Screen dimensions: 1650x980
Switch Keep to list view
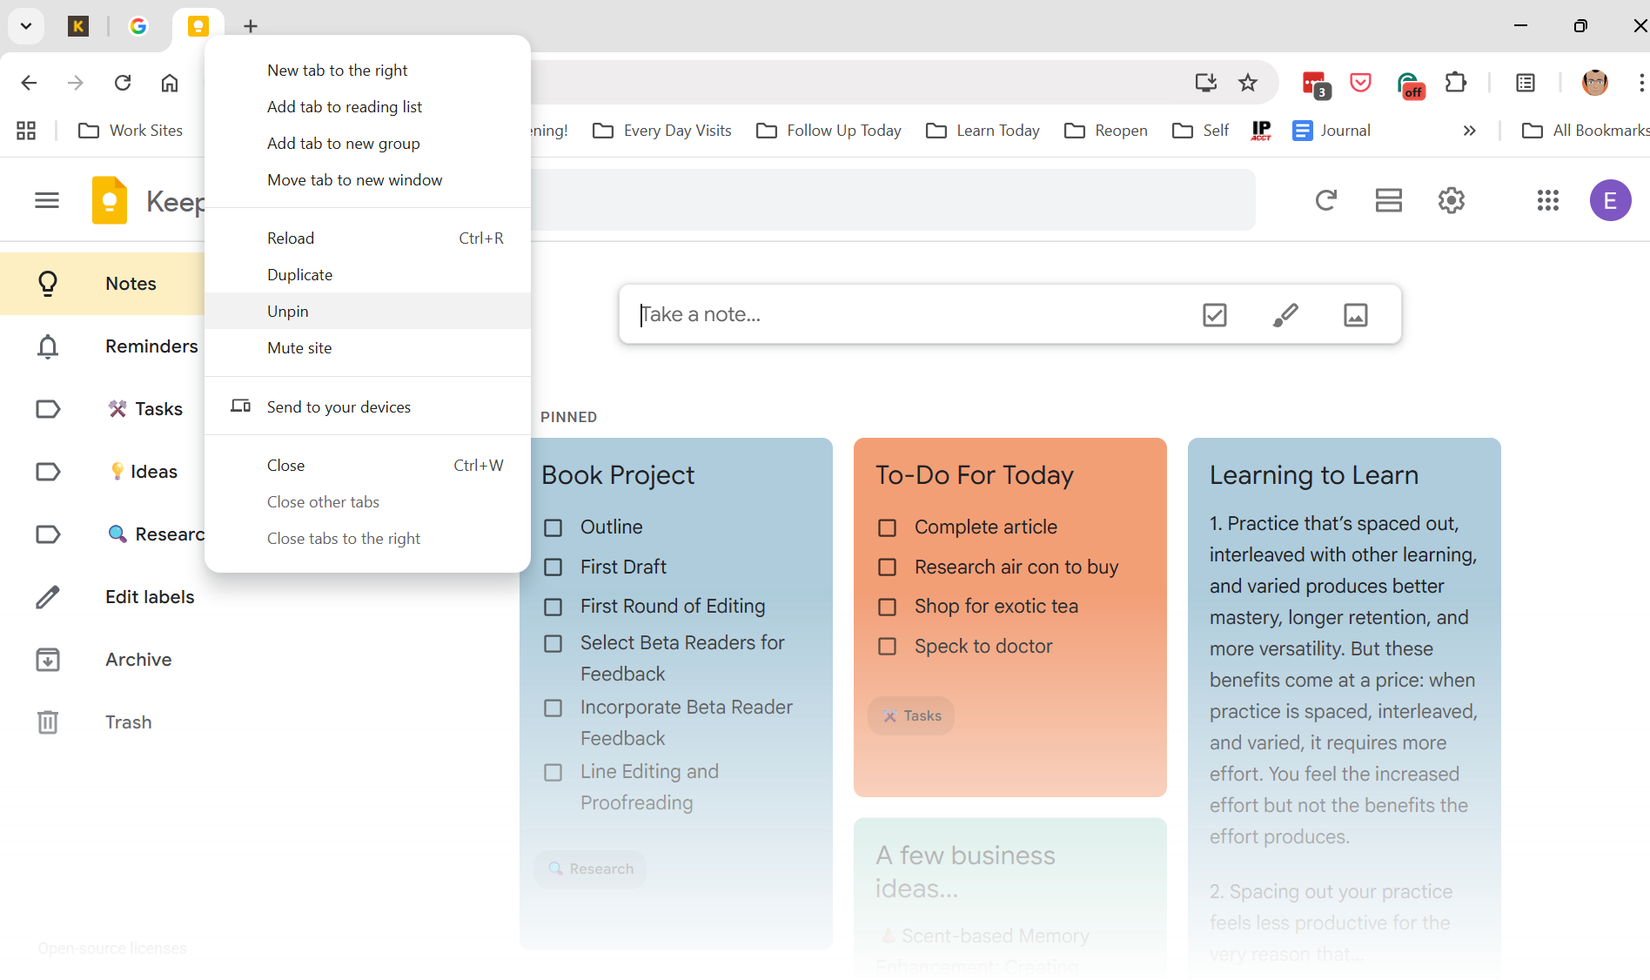[1389, 200]
